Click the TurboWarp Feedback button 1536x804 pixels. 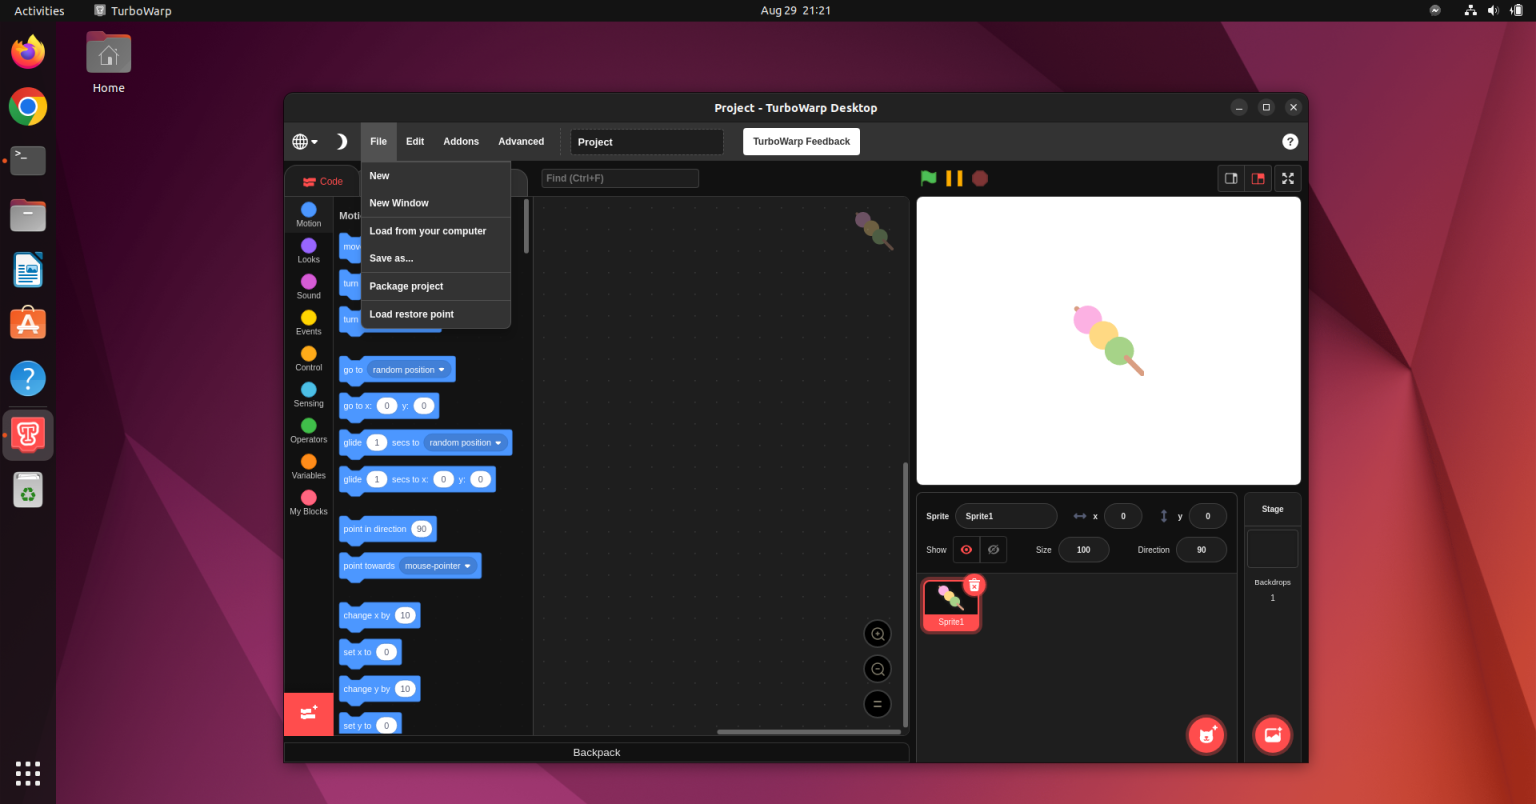[800, 141]
